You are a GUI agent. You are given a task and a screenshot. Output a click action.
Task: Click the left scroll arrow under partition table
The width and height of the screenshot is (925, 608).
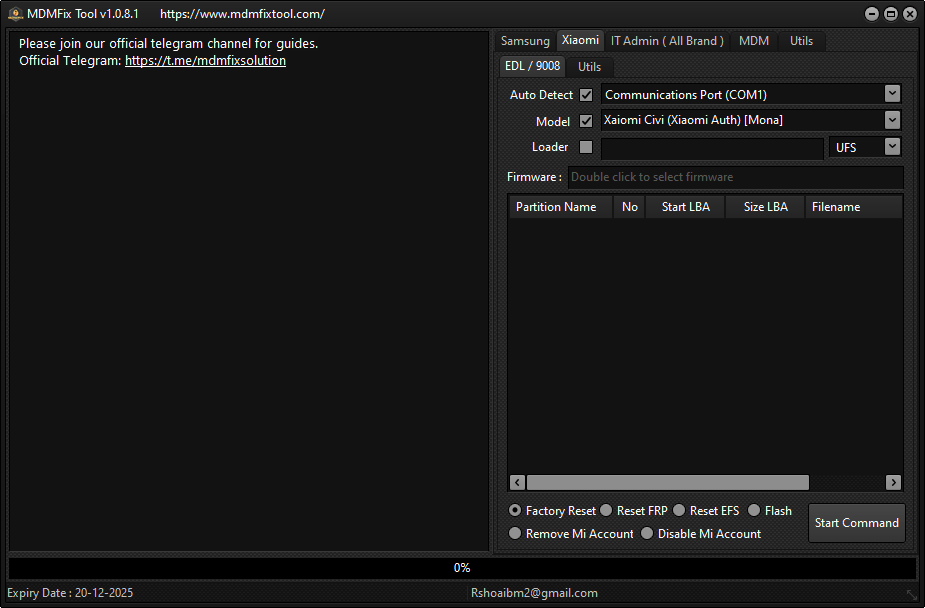(516, 482)
